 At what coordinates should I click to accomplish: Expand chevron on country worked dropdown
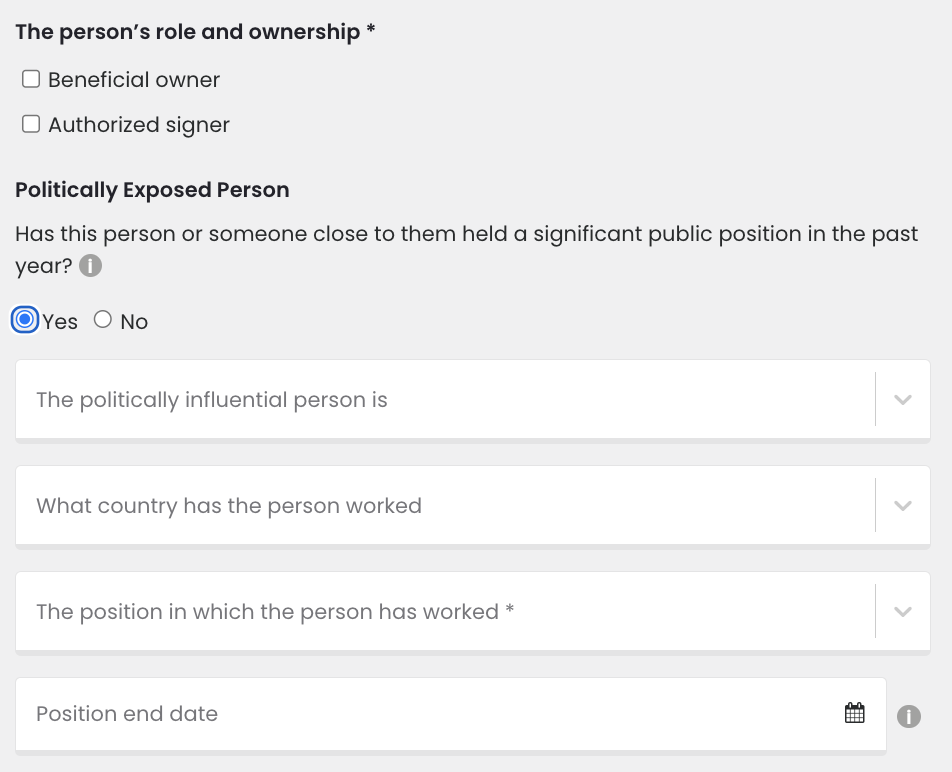pos(903,506)
